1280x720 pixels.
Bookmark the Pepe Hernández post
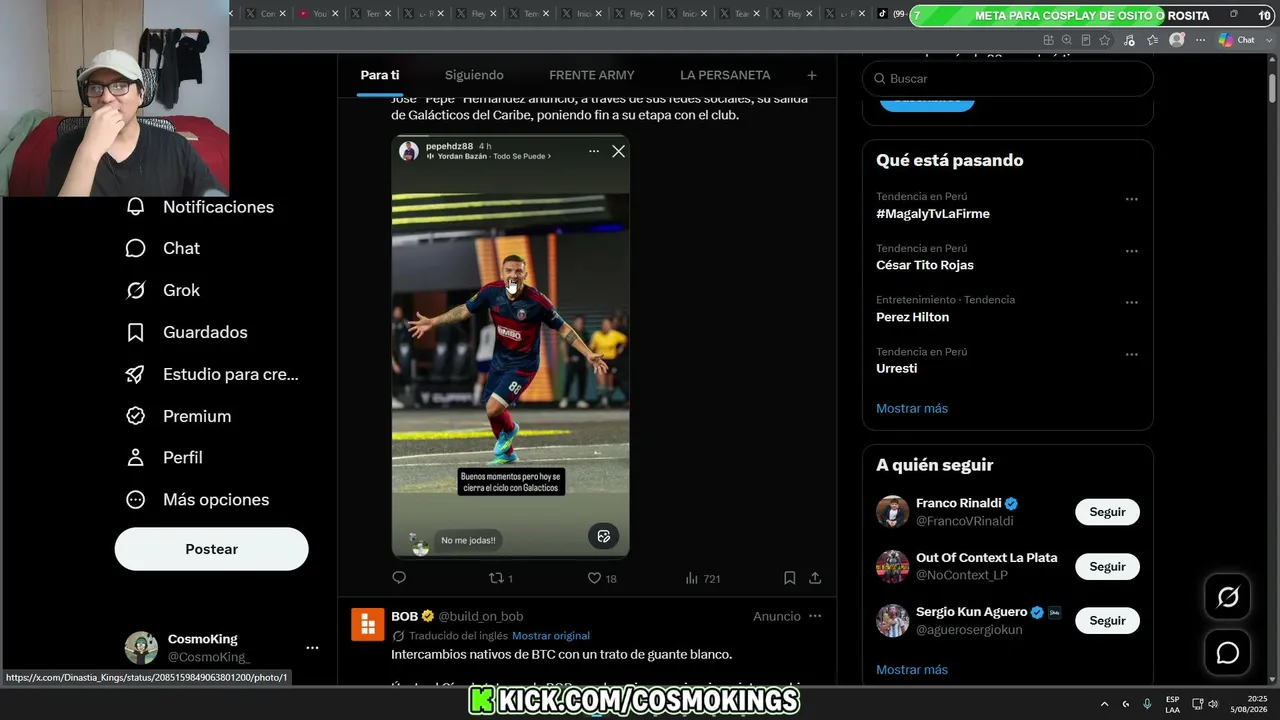point(790,578)
